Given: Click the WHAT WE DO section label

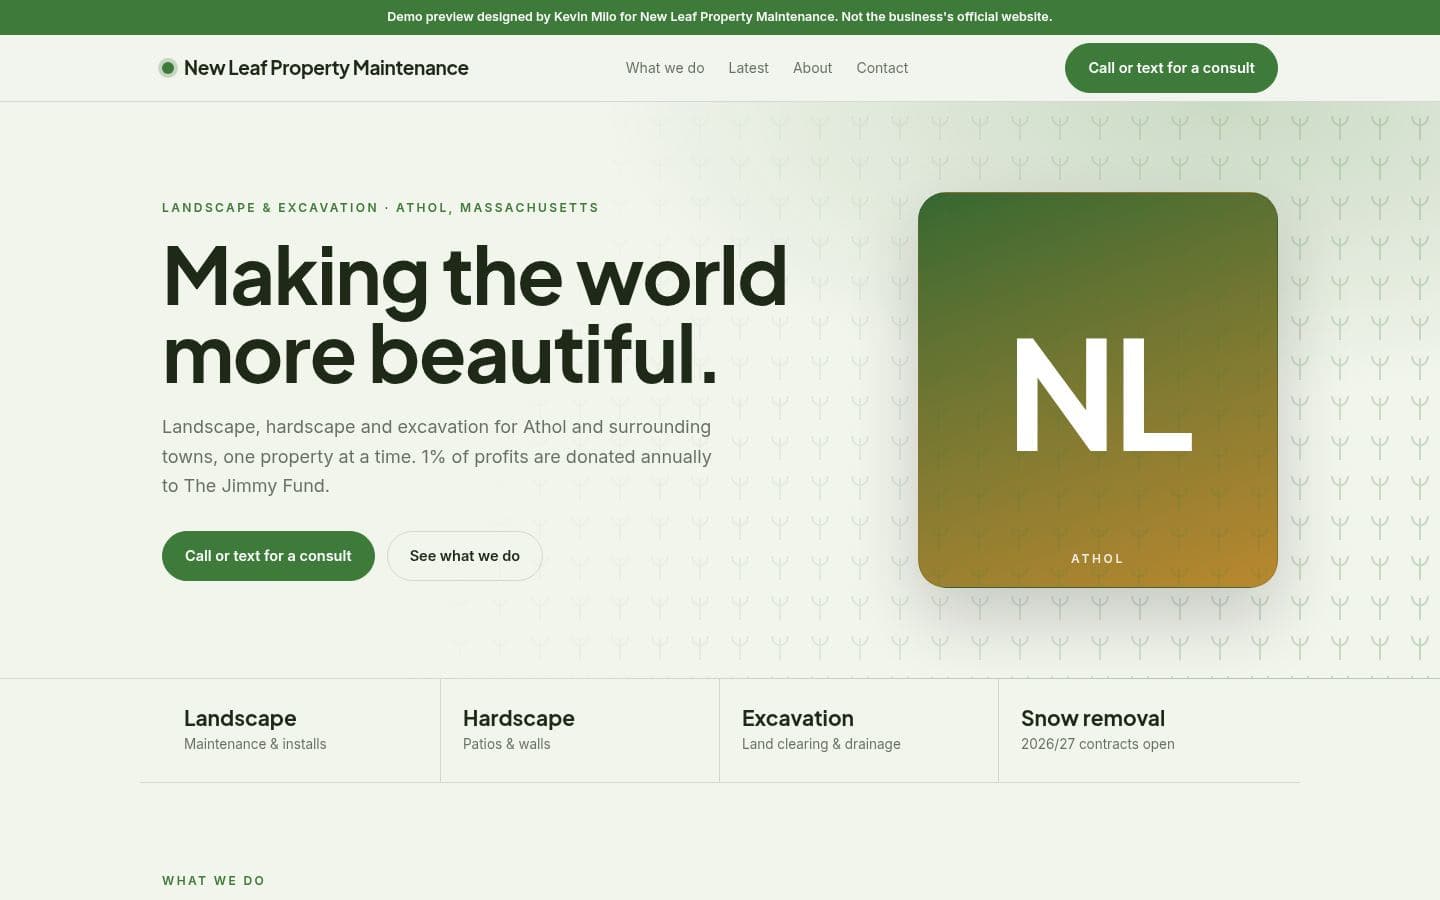Looking at the screenshot, I should point(213,881).
